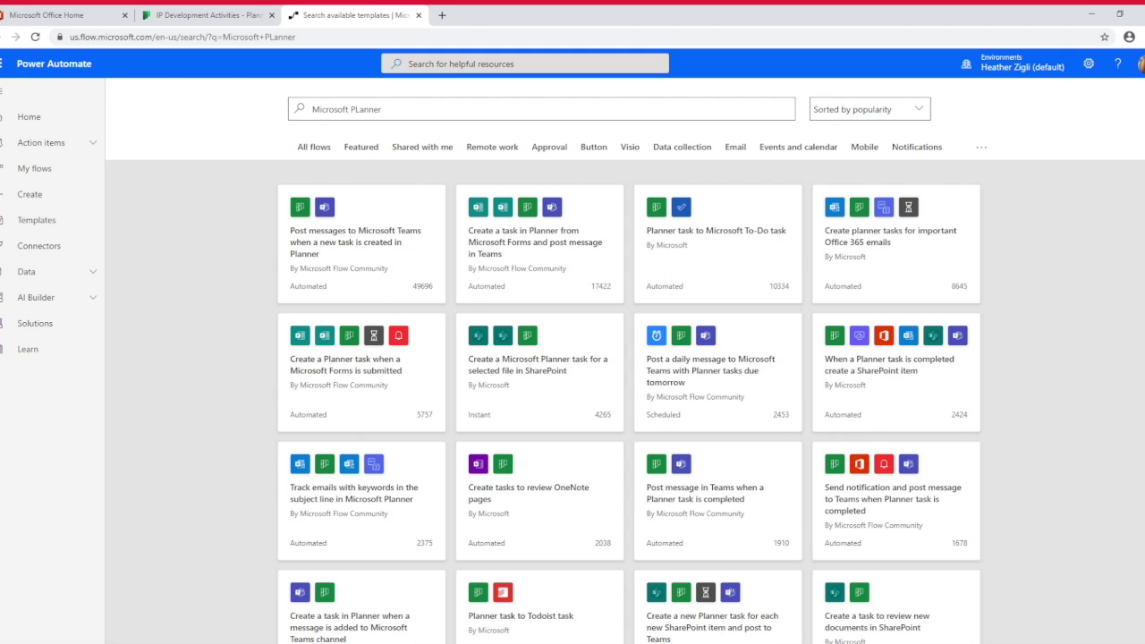Click the Planner icon on 'Post messages to Microsoft Teams' card

pos(300,207)
